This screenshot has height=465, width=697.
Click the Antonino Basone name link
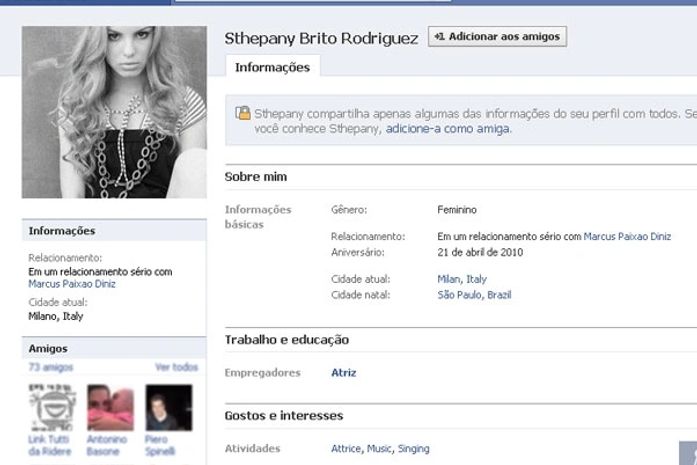point(107,445)
